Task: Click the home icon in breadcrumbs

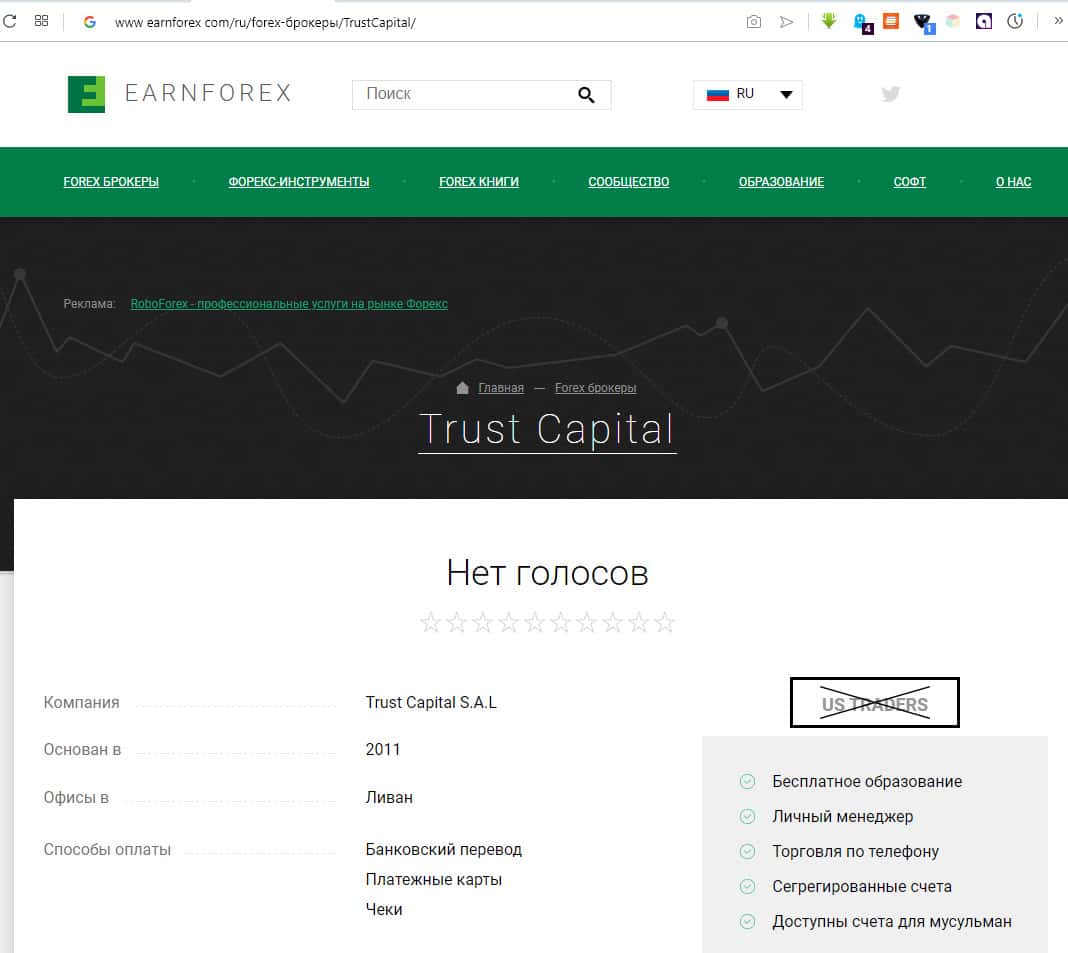Action: point(462,388)
